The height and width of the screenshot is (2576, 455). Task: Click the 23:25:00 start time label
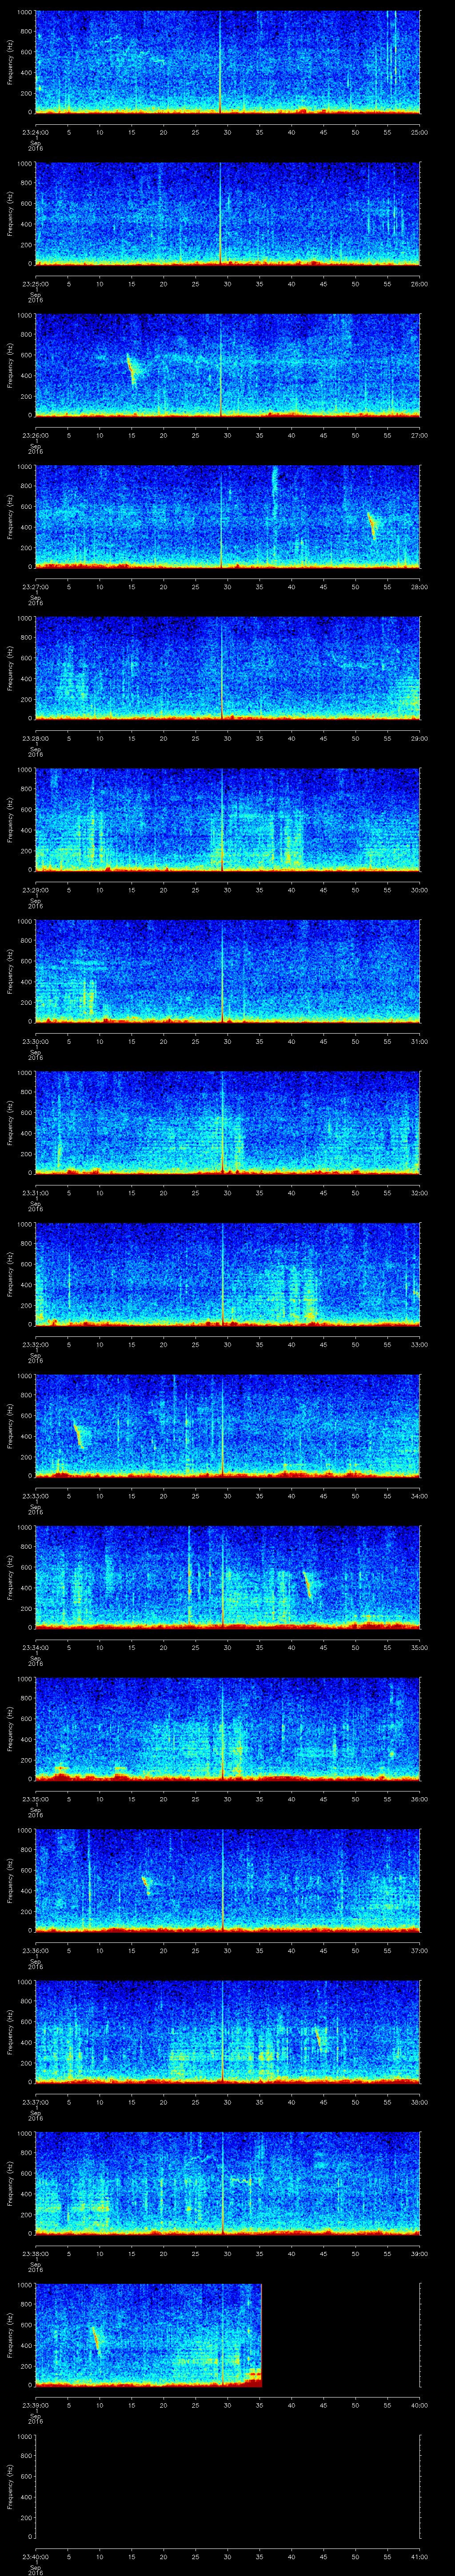click(35, 284)
